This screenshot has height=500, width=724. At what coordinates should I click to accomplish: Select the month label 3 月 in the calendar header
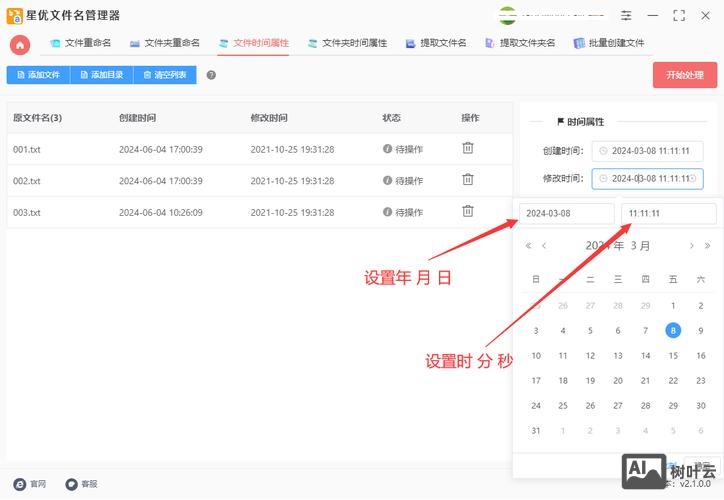[640, 246]
